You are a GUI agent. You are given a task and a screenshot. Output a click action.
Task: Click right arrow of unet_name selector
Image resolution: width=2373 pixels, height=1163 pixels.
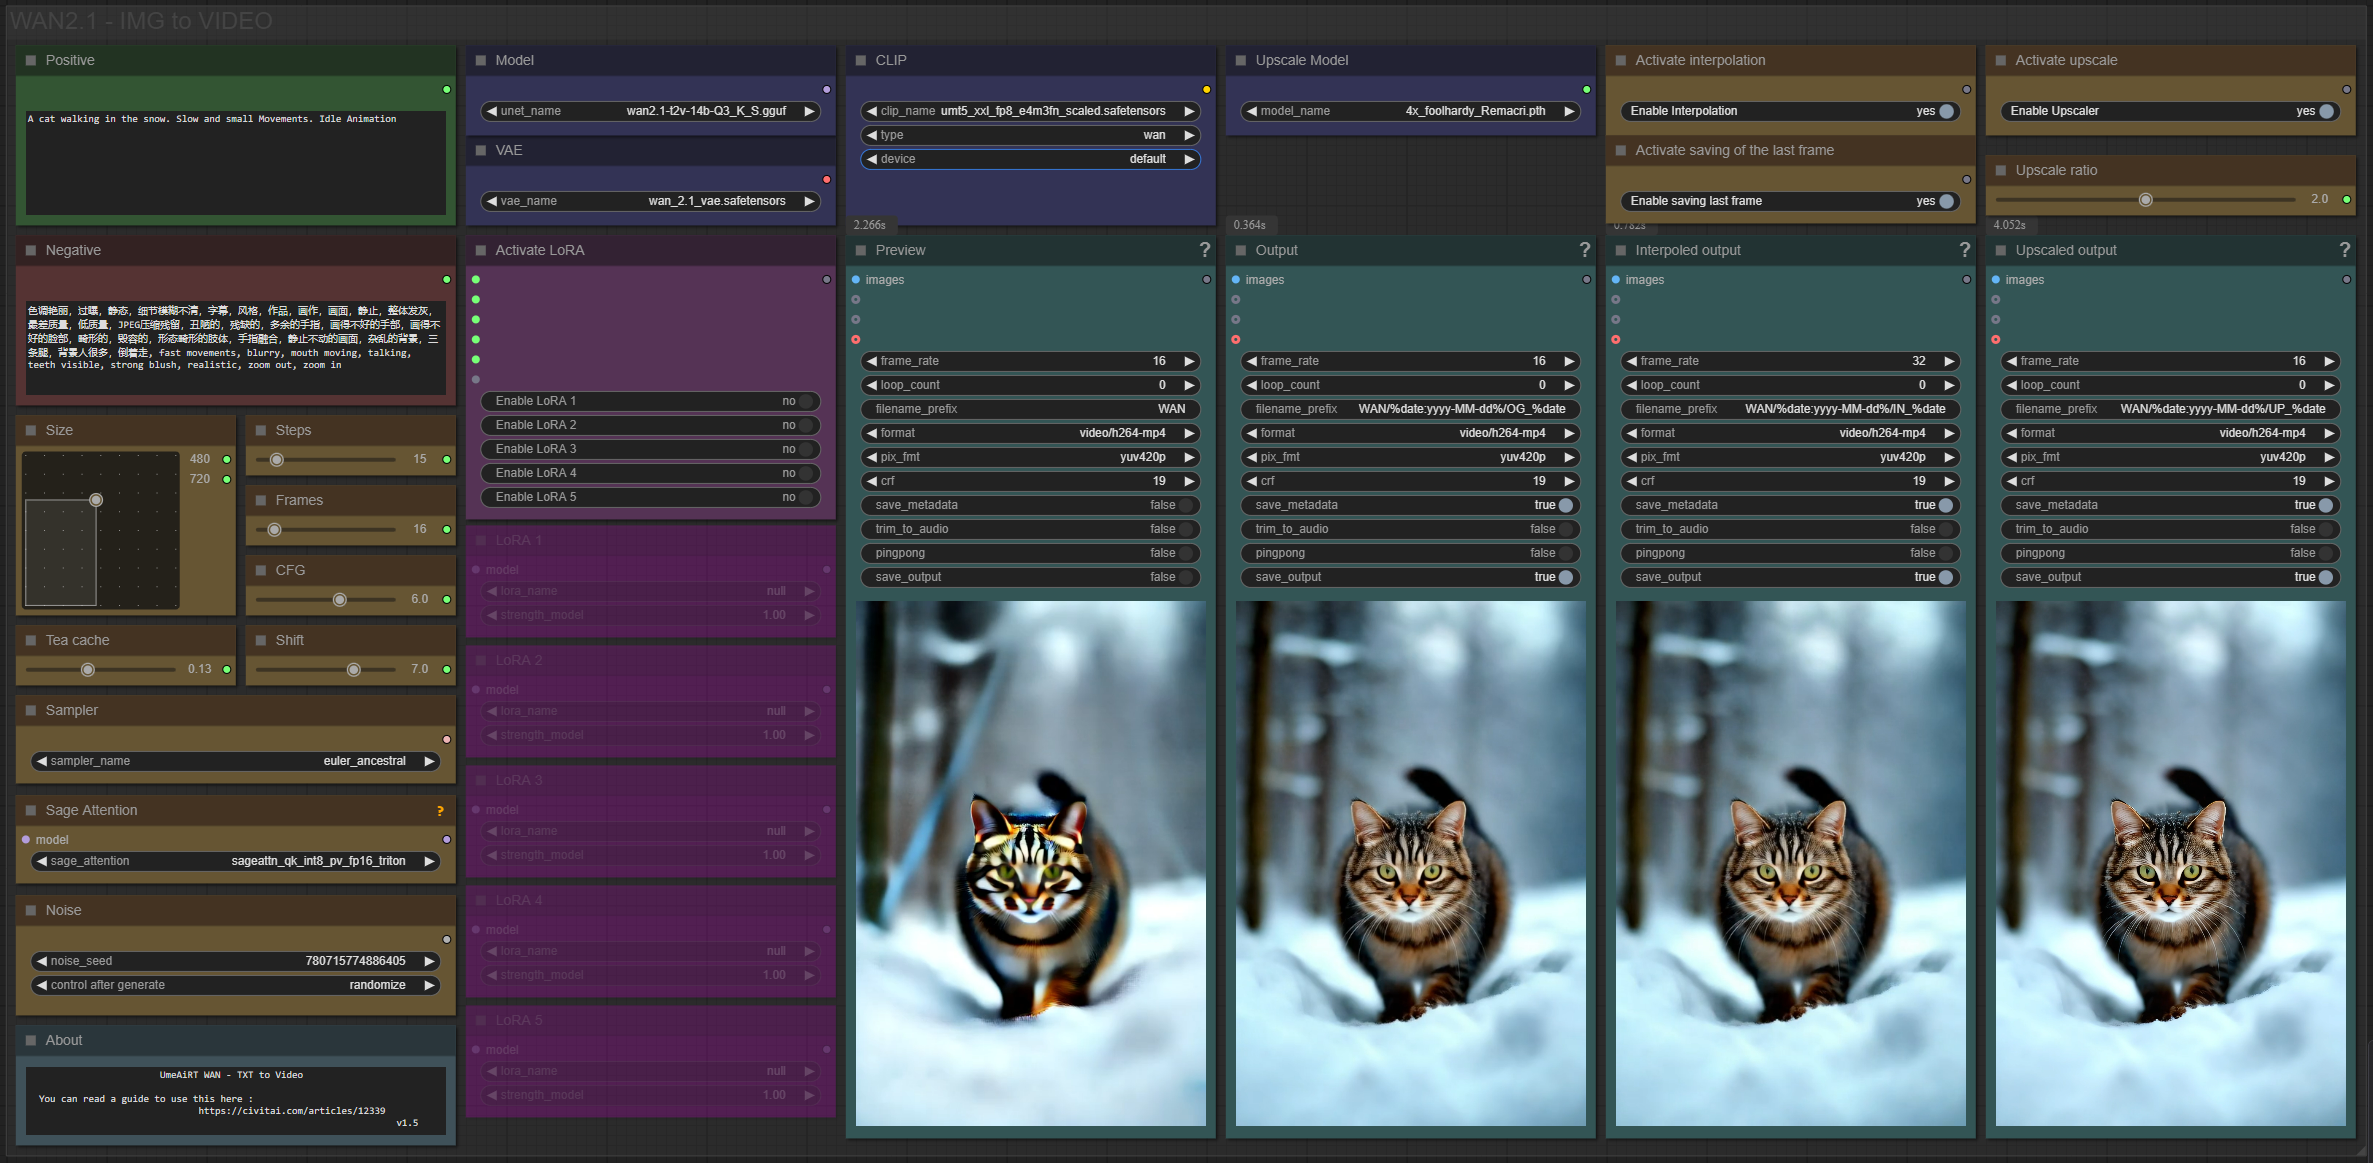(x=809, y=111)
